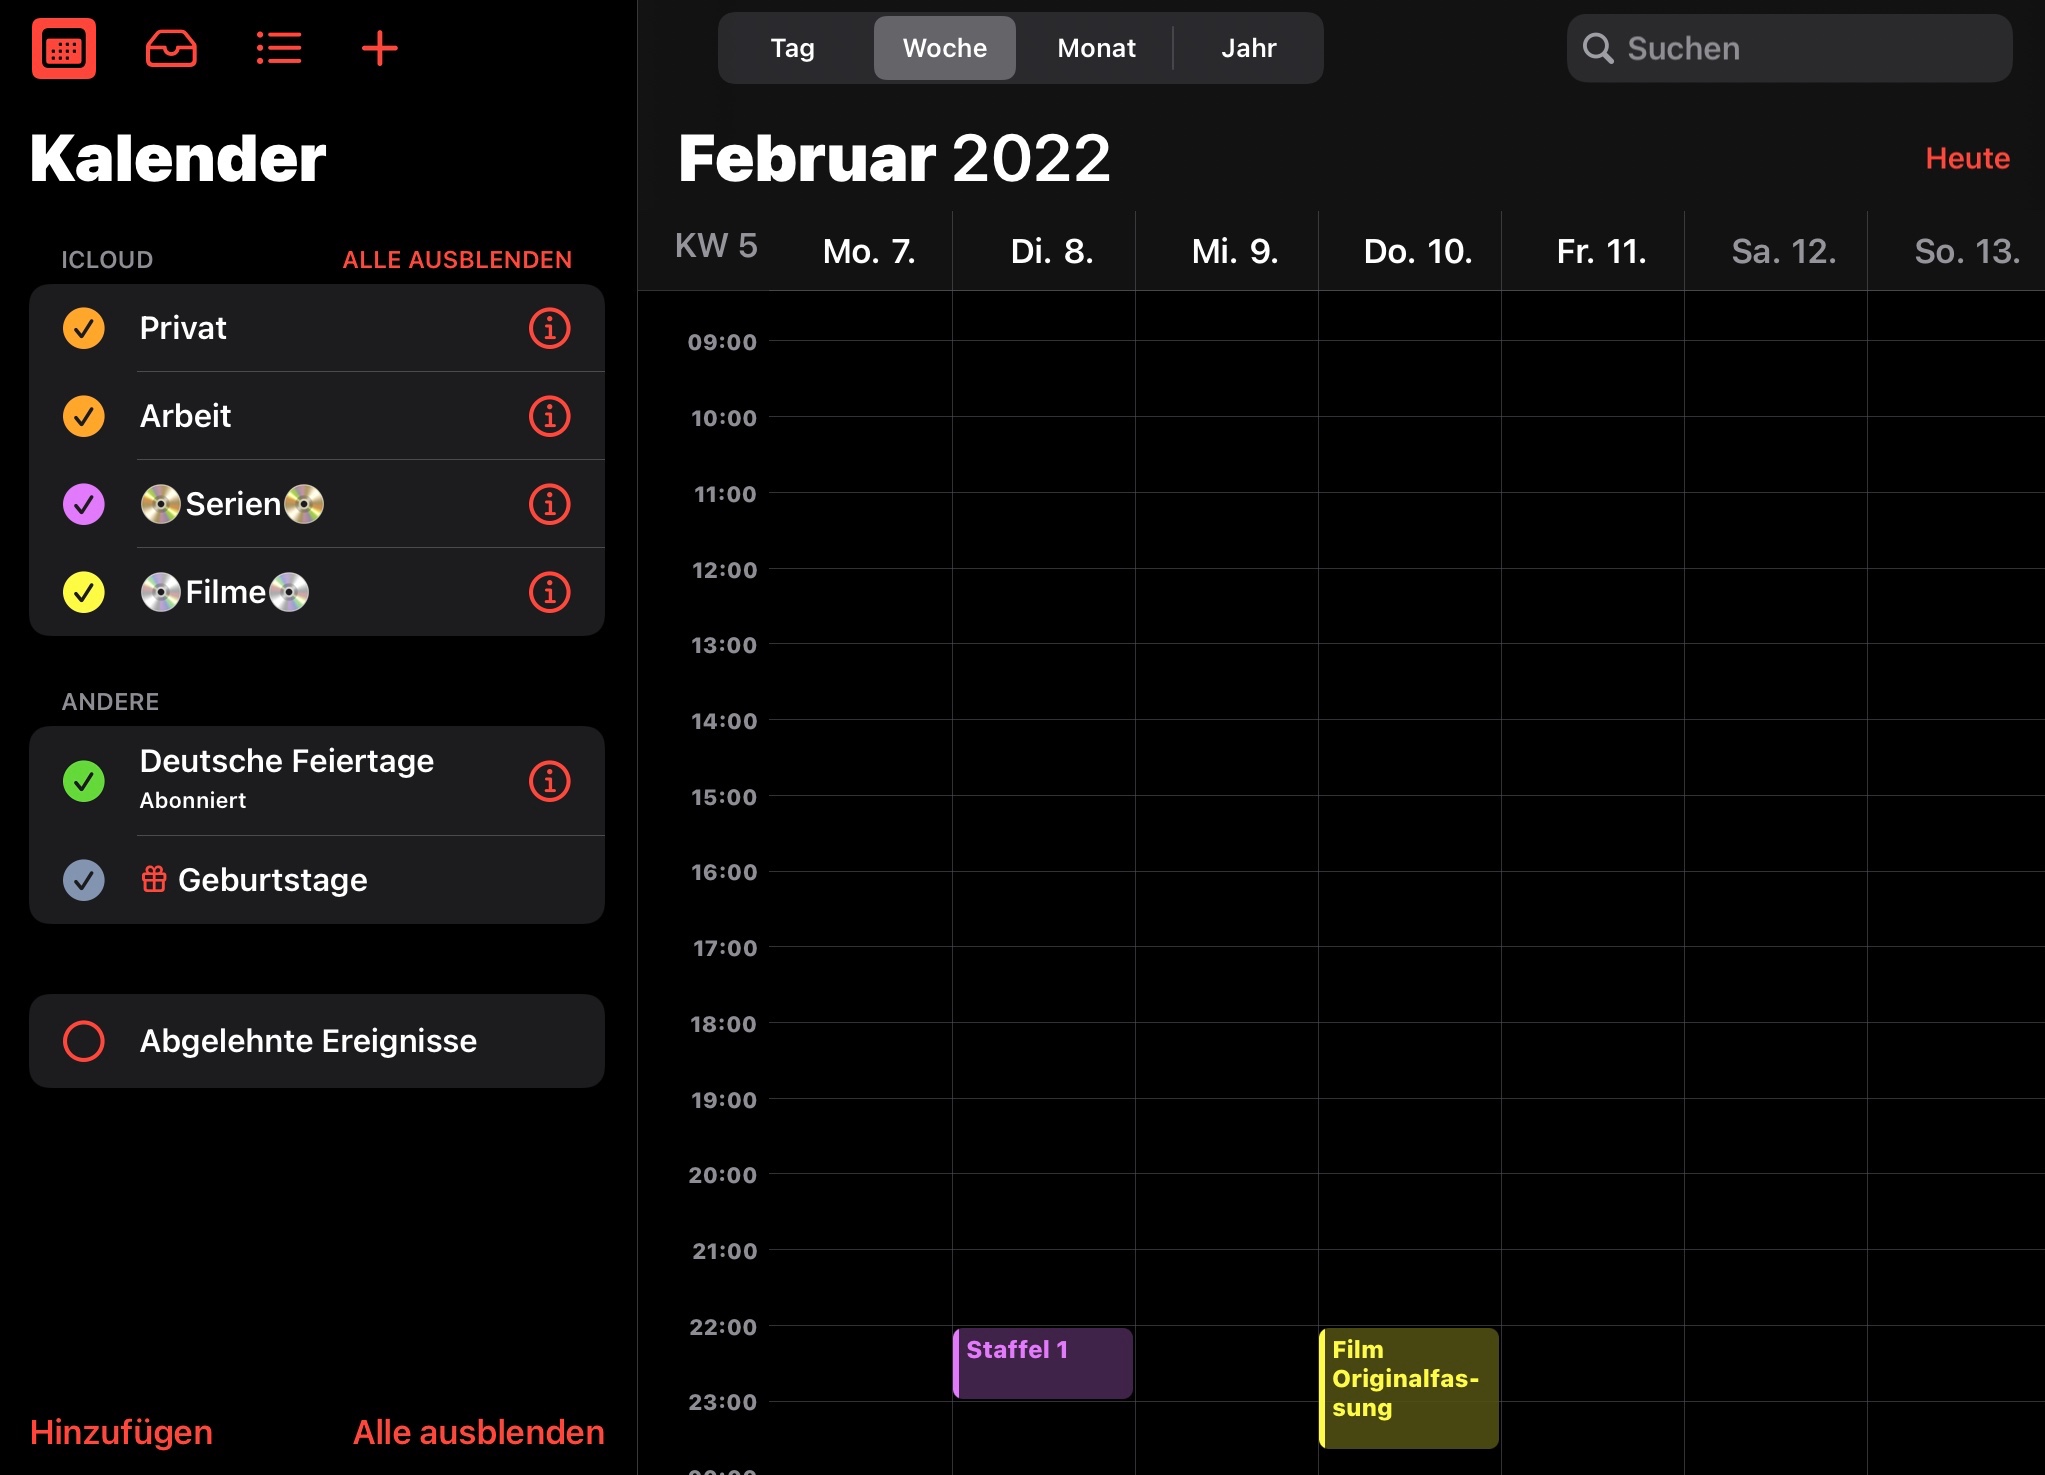Viewport: 2045px width, 1475px height.
Task: Open the inbox tray icon
Action: pyautogui.click(x=171, y=48)
